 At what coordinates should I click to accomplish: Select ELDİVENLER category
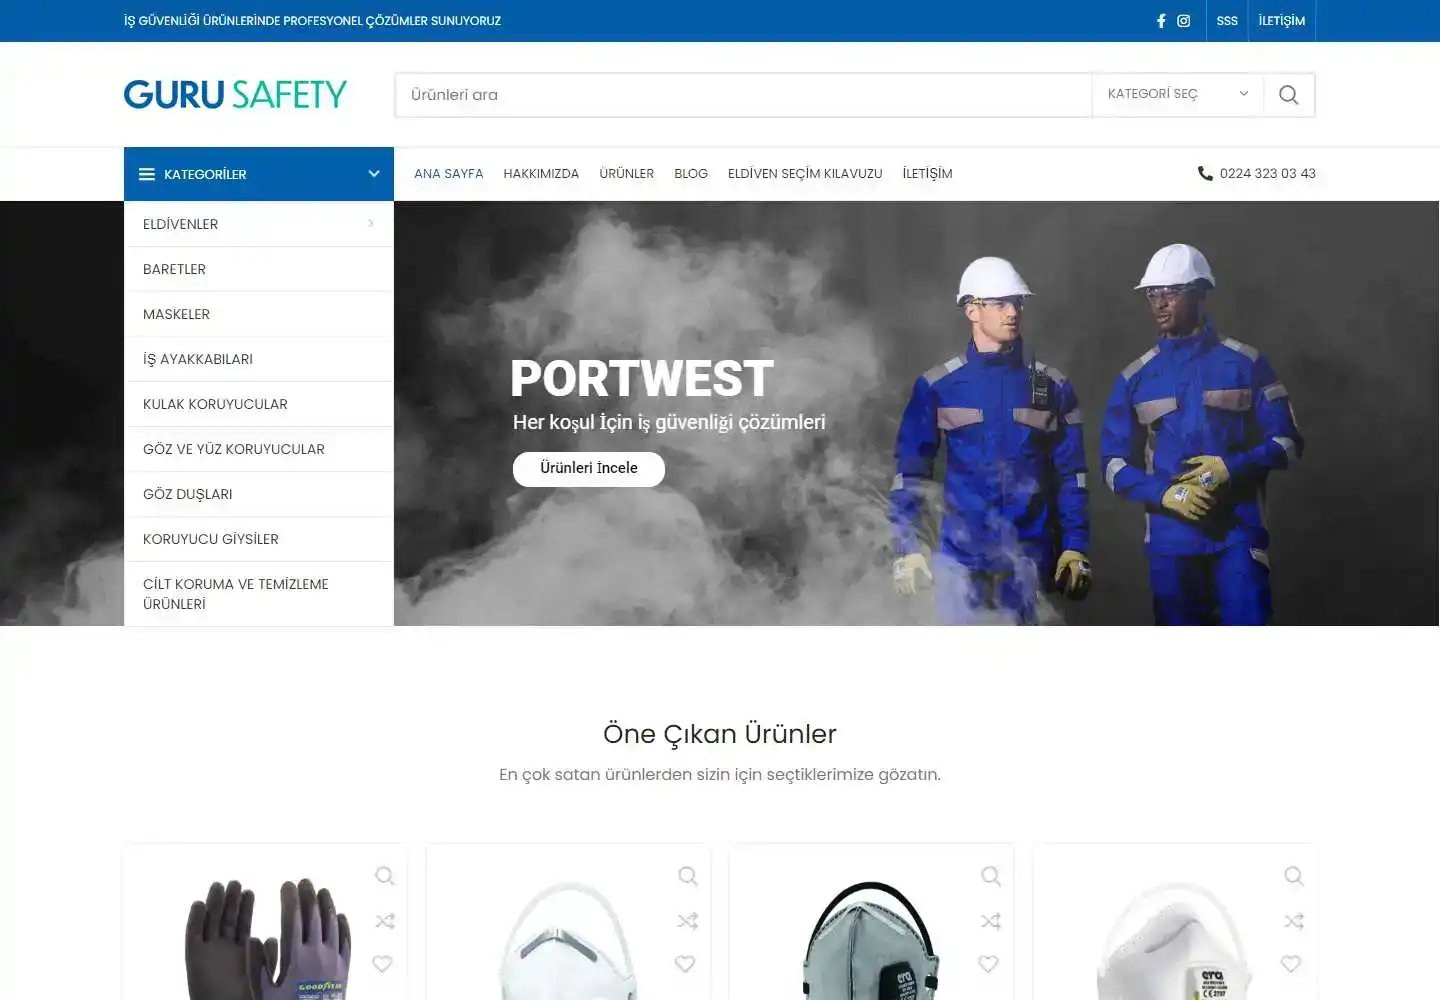pyautogui.click(x=259, y=224)
